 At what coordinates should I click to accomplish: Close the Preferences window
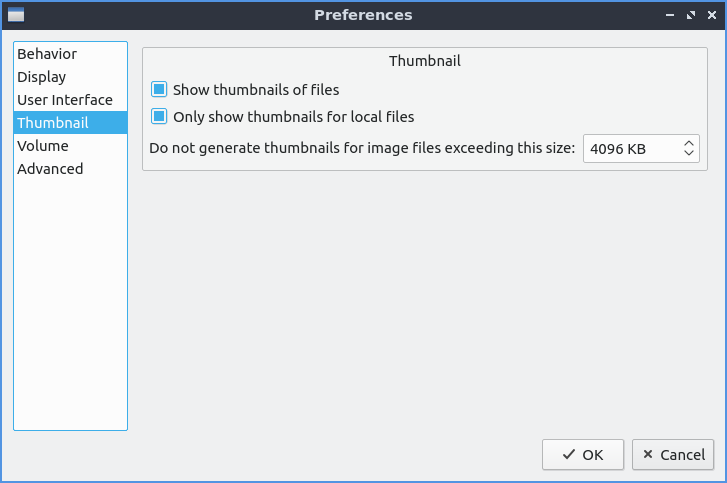[711, 15]
